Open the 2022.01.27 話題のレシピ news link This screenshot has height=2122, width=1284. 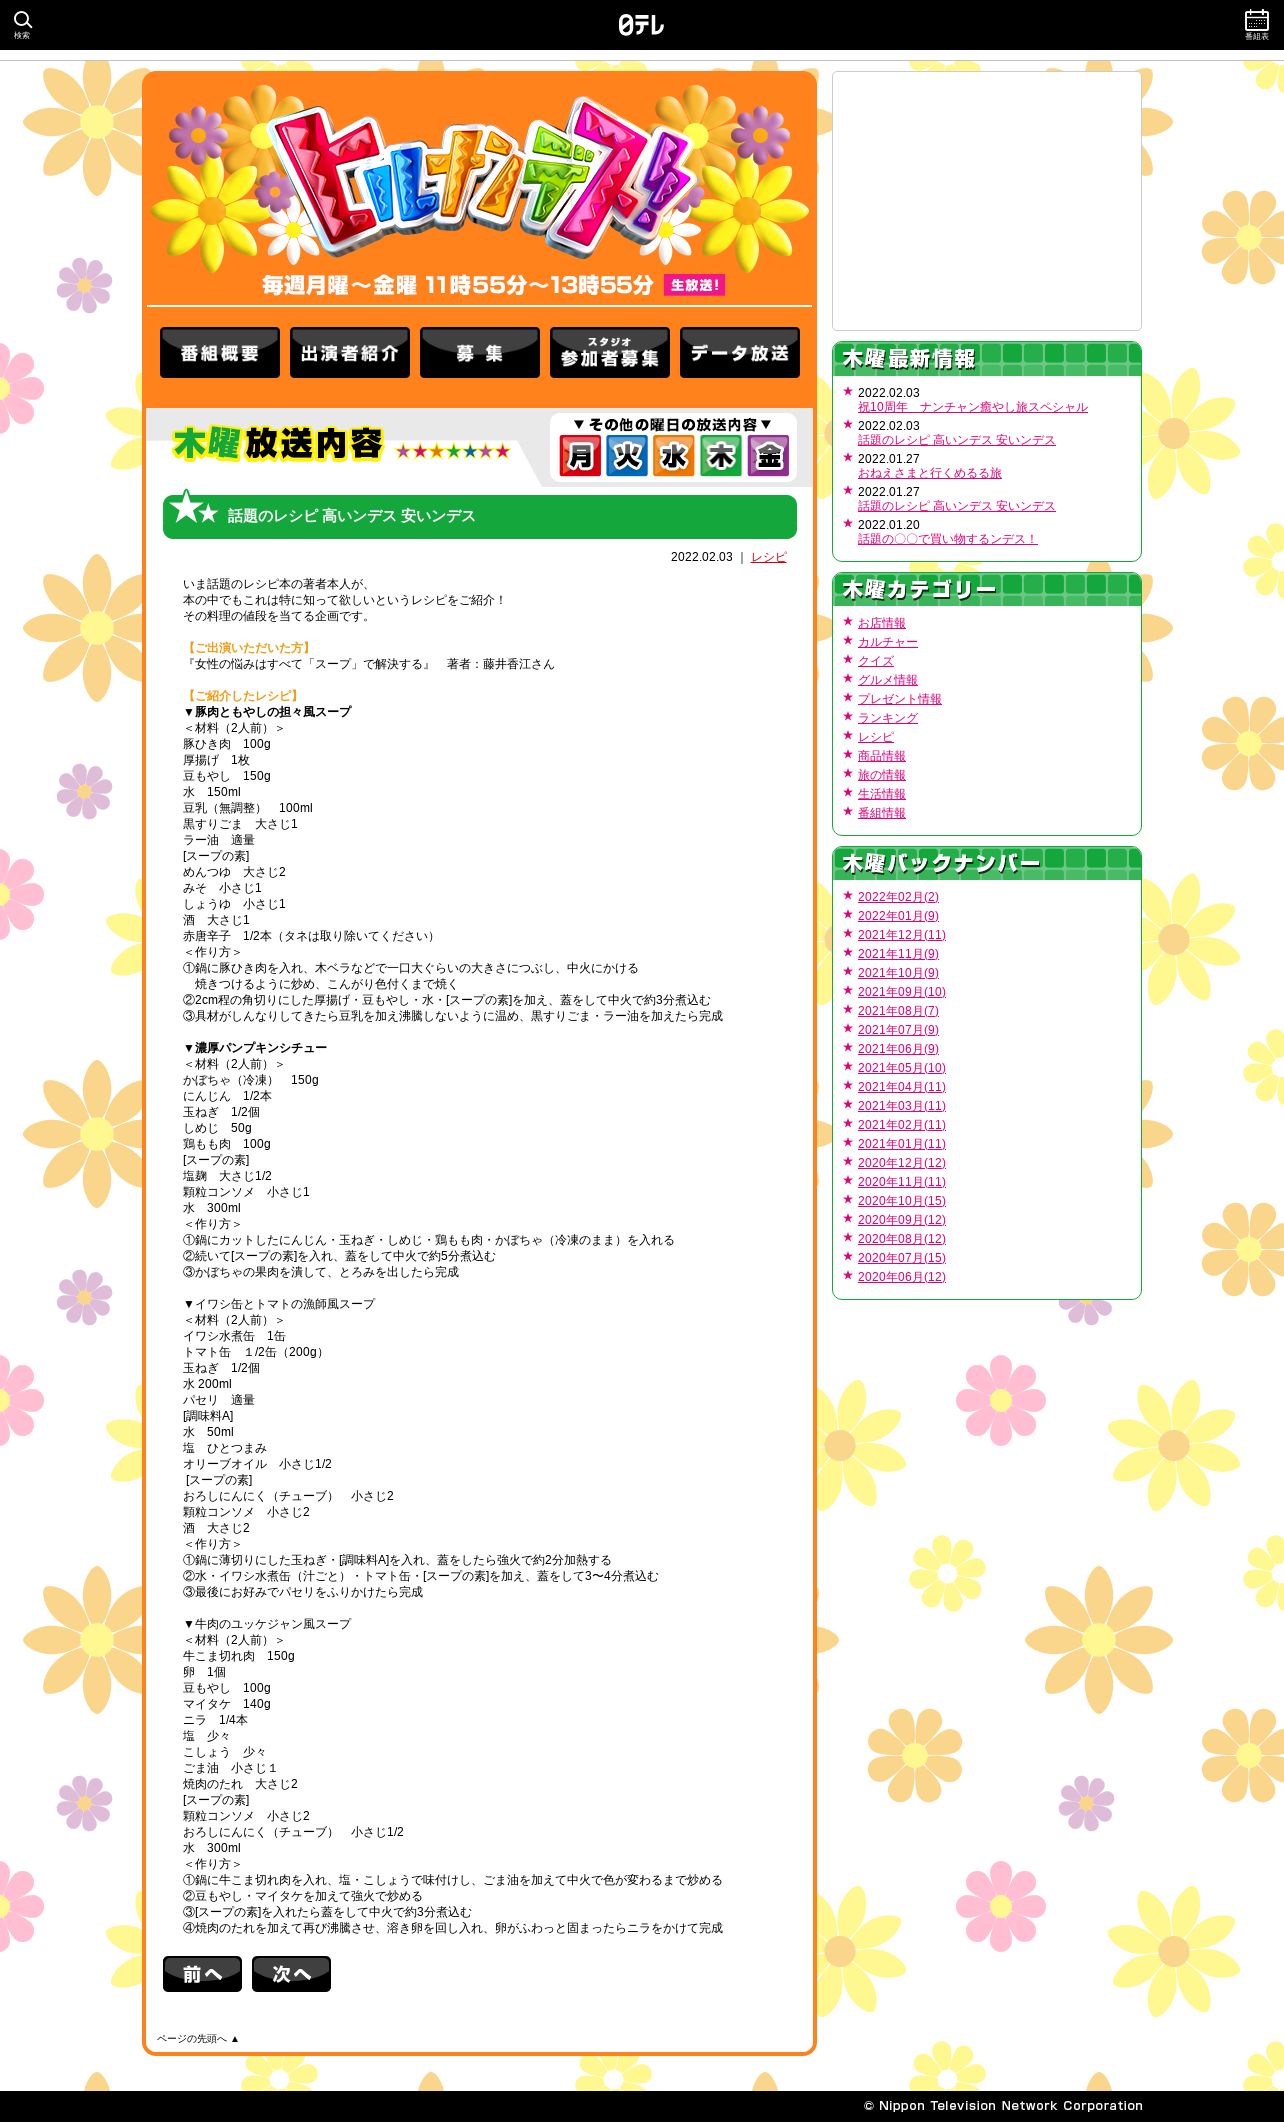pos(956,506)
